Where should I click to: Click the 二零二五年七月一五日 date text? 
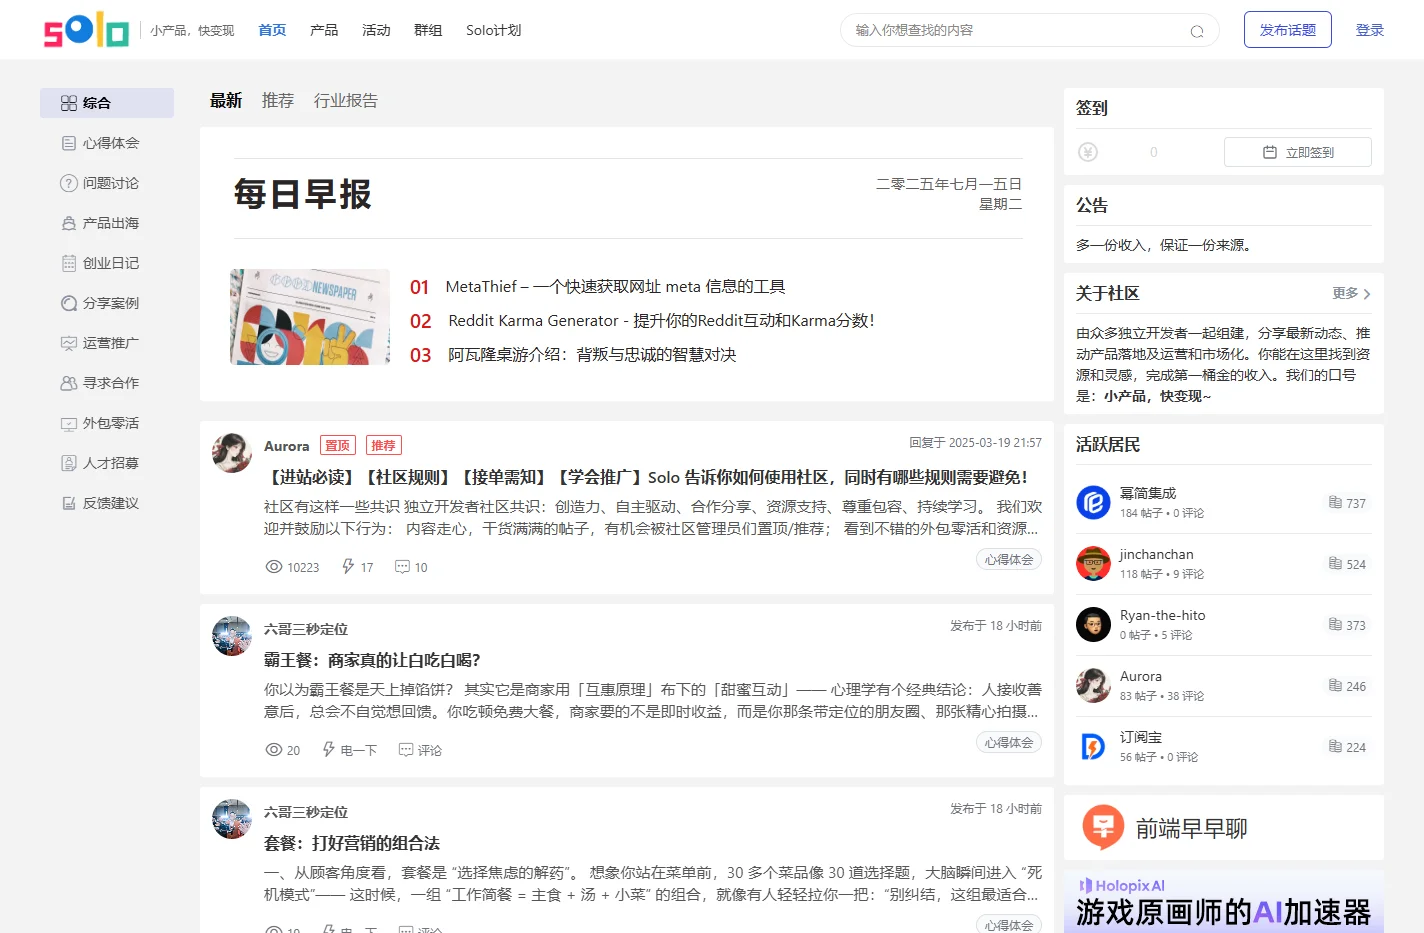point(949,184)
